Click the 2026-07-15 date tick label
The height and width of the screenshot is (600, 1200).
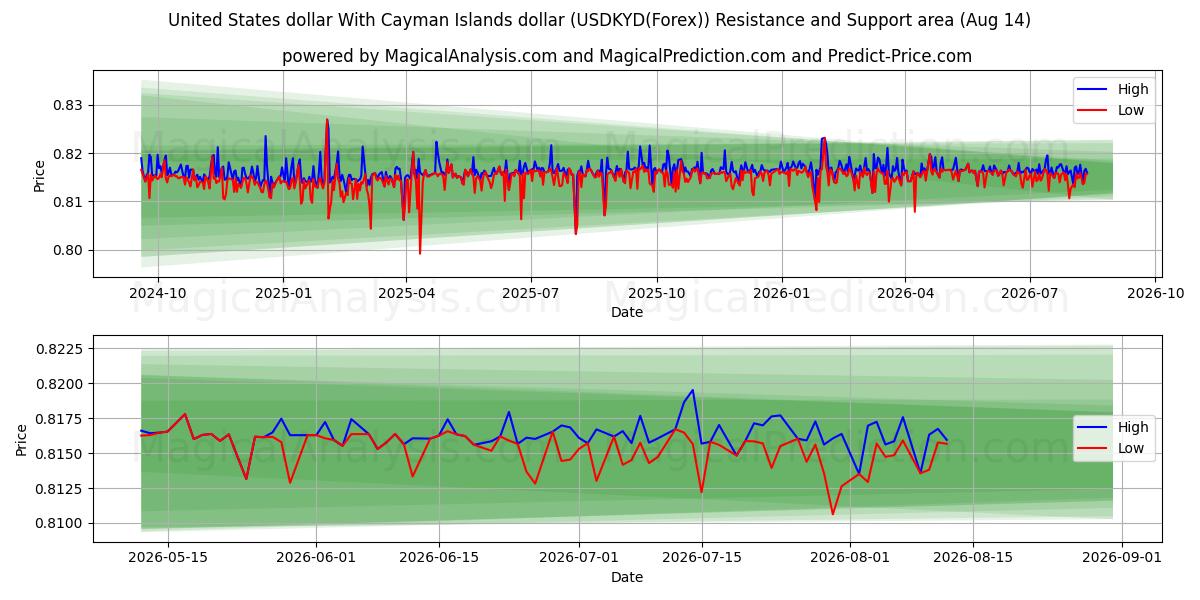click(702, 557)
